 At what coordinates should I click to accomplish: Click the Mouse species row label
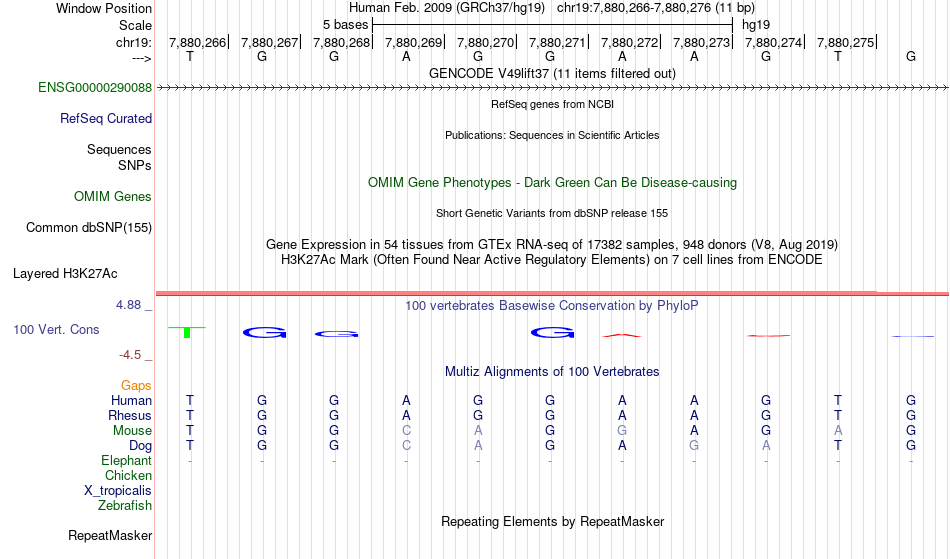[132, 431]
